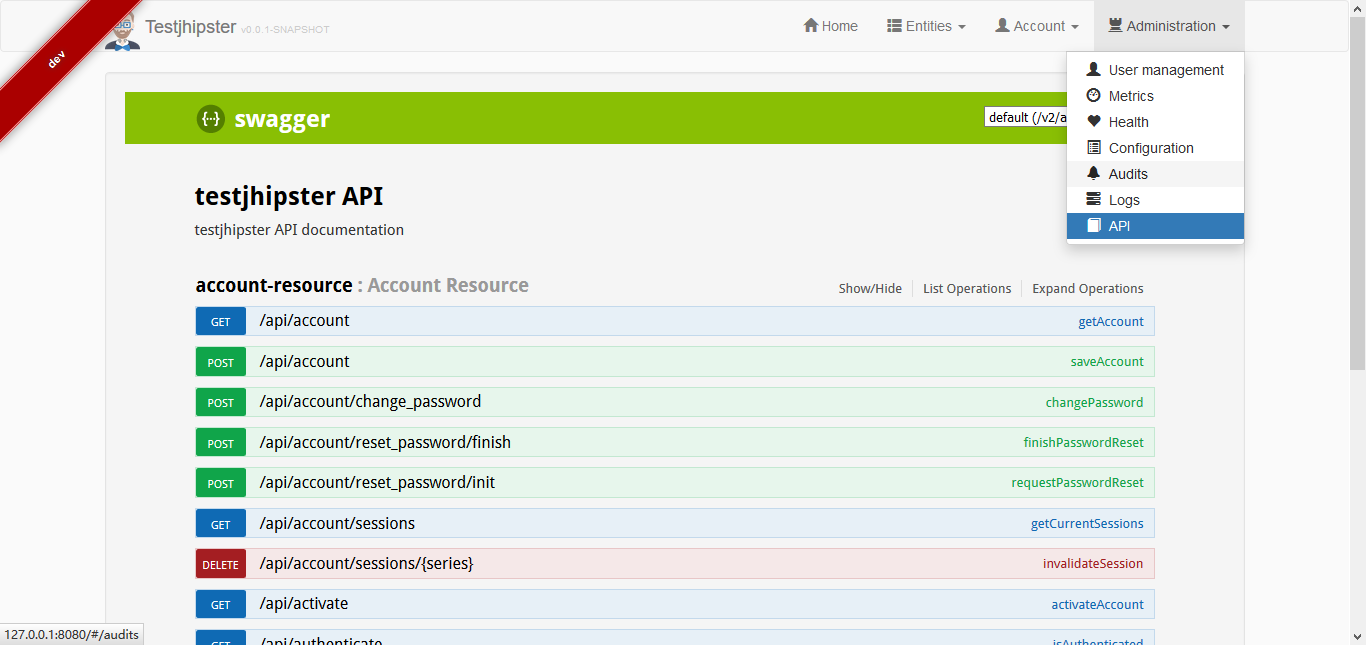Image resolution: width=1366 pixels, height=645 pixels.
Task: Open the /api/account/sessions/{series} path
Action: tap(366, 563)
